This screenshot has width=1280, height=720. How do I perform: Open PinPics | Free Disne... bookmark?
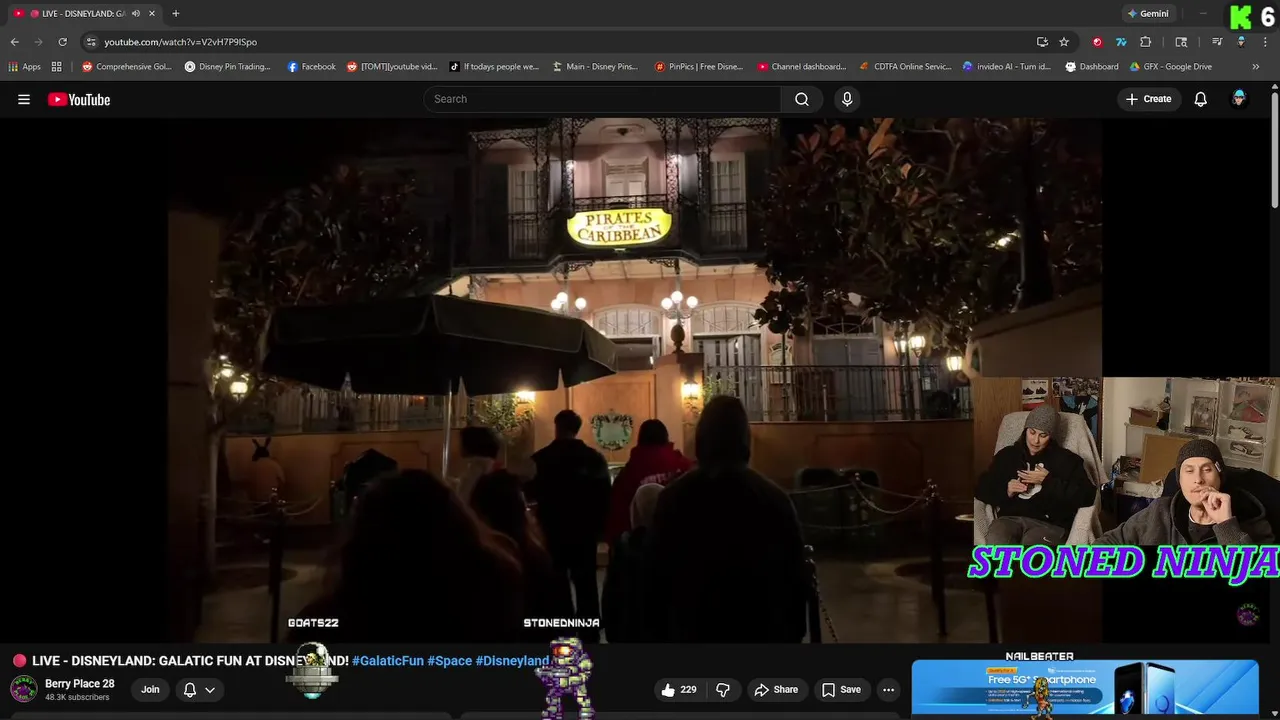tap(699, 67)
